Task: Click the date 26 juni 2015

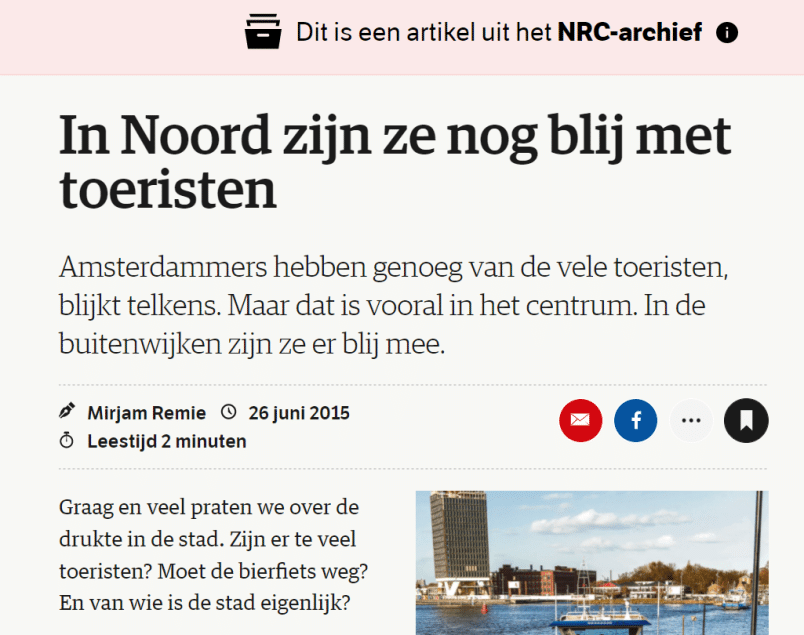Action: (x=298, y=412)
